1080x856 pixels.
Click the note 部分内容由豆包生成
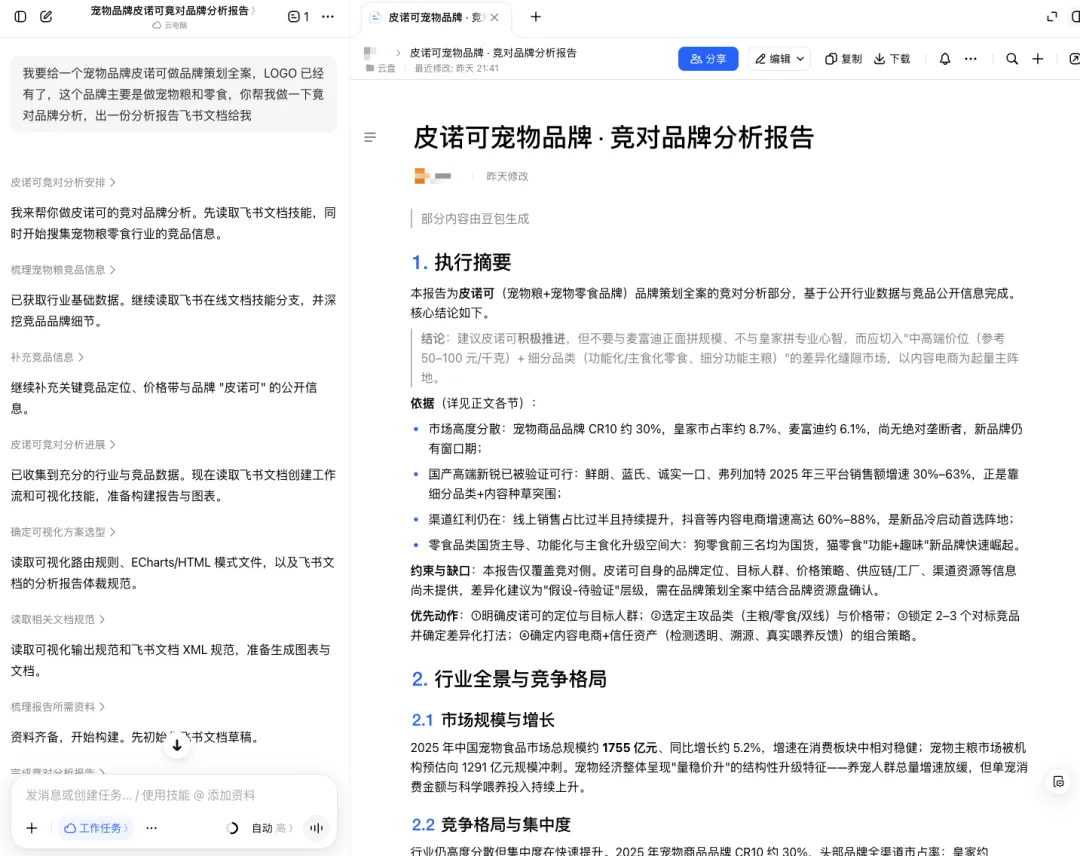(475, 219)
